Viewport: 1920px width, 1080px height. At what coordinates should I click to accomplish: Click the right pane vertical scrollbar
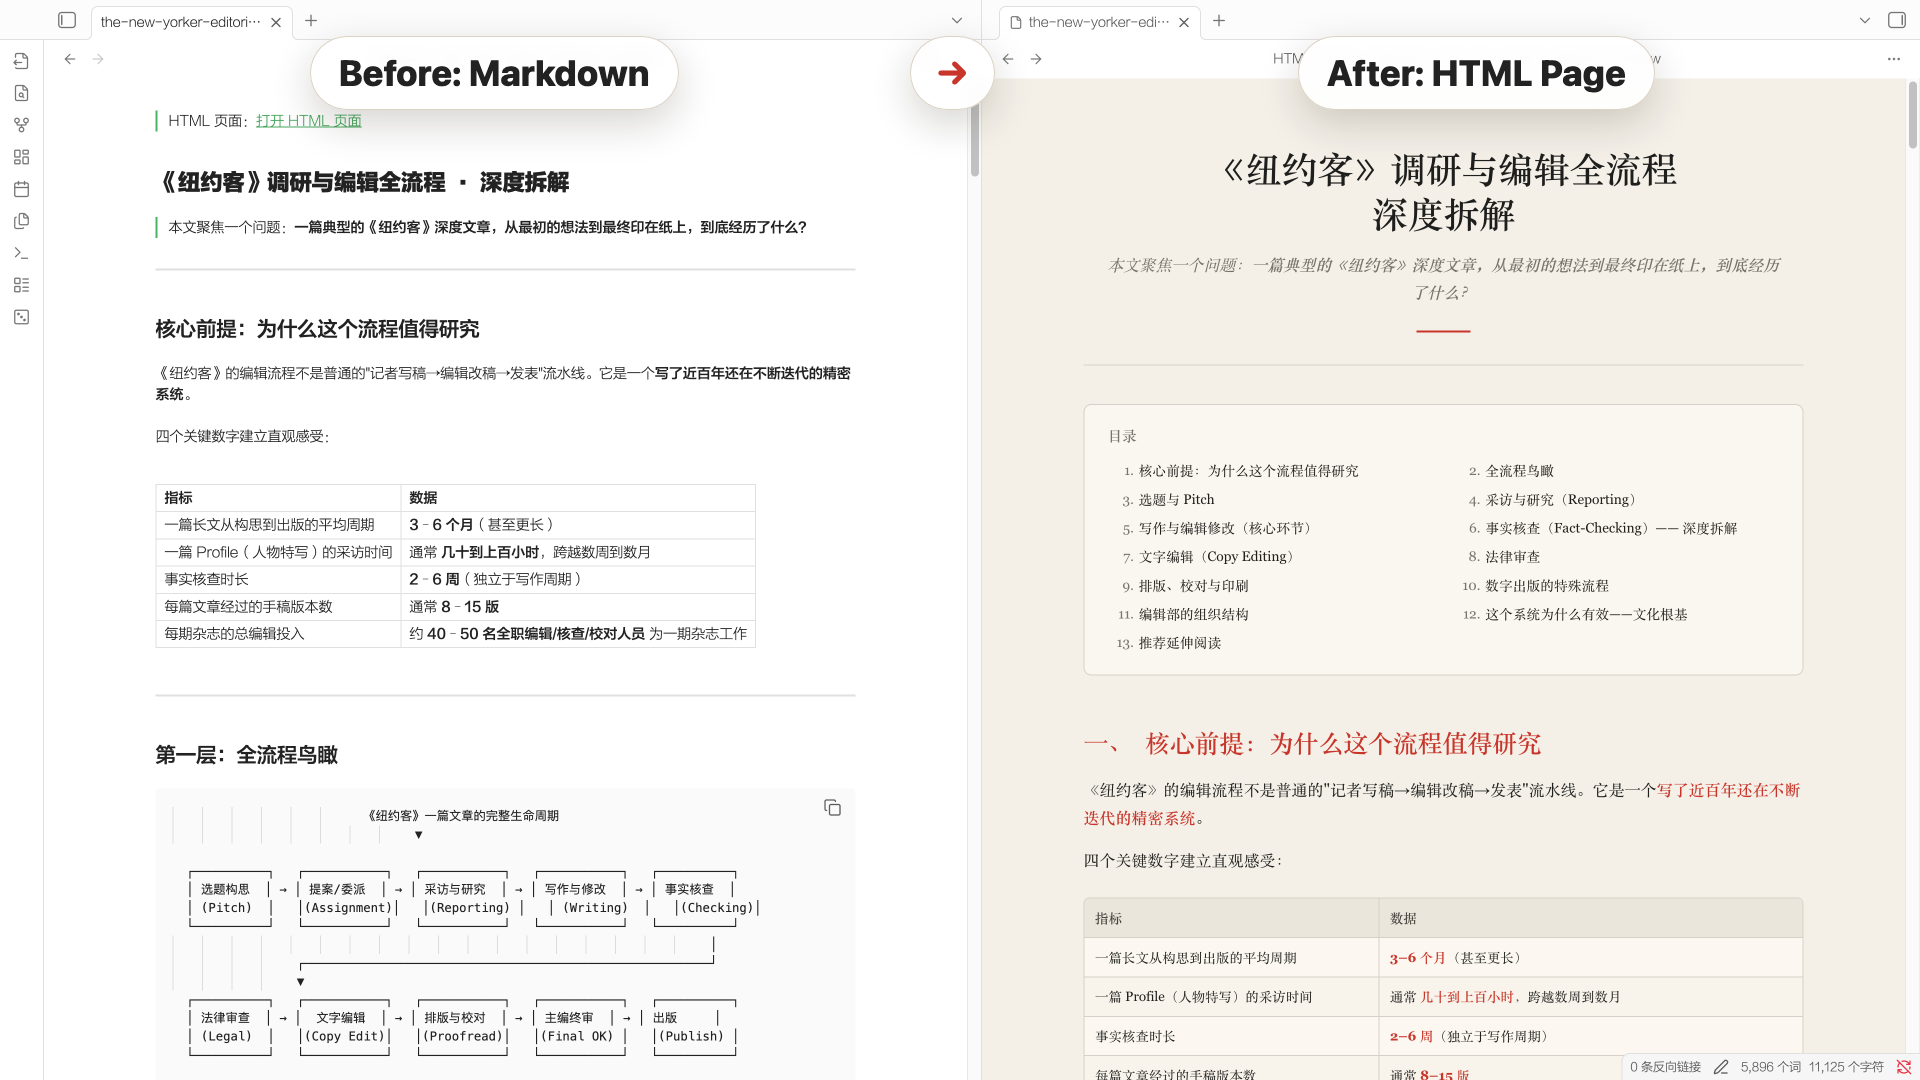click(1912, 114)
